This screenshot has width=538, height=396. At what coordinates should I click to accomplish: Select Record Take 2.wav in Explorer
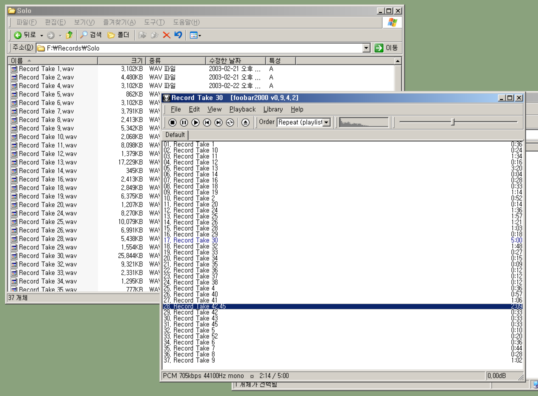(46, 78)
